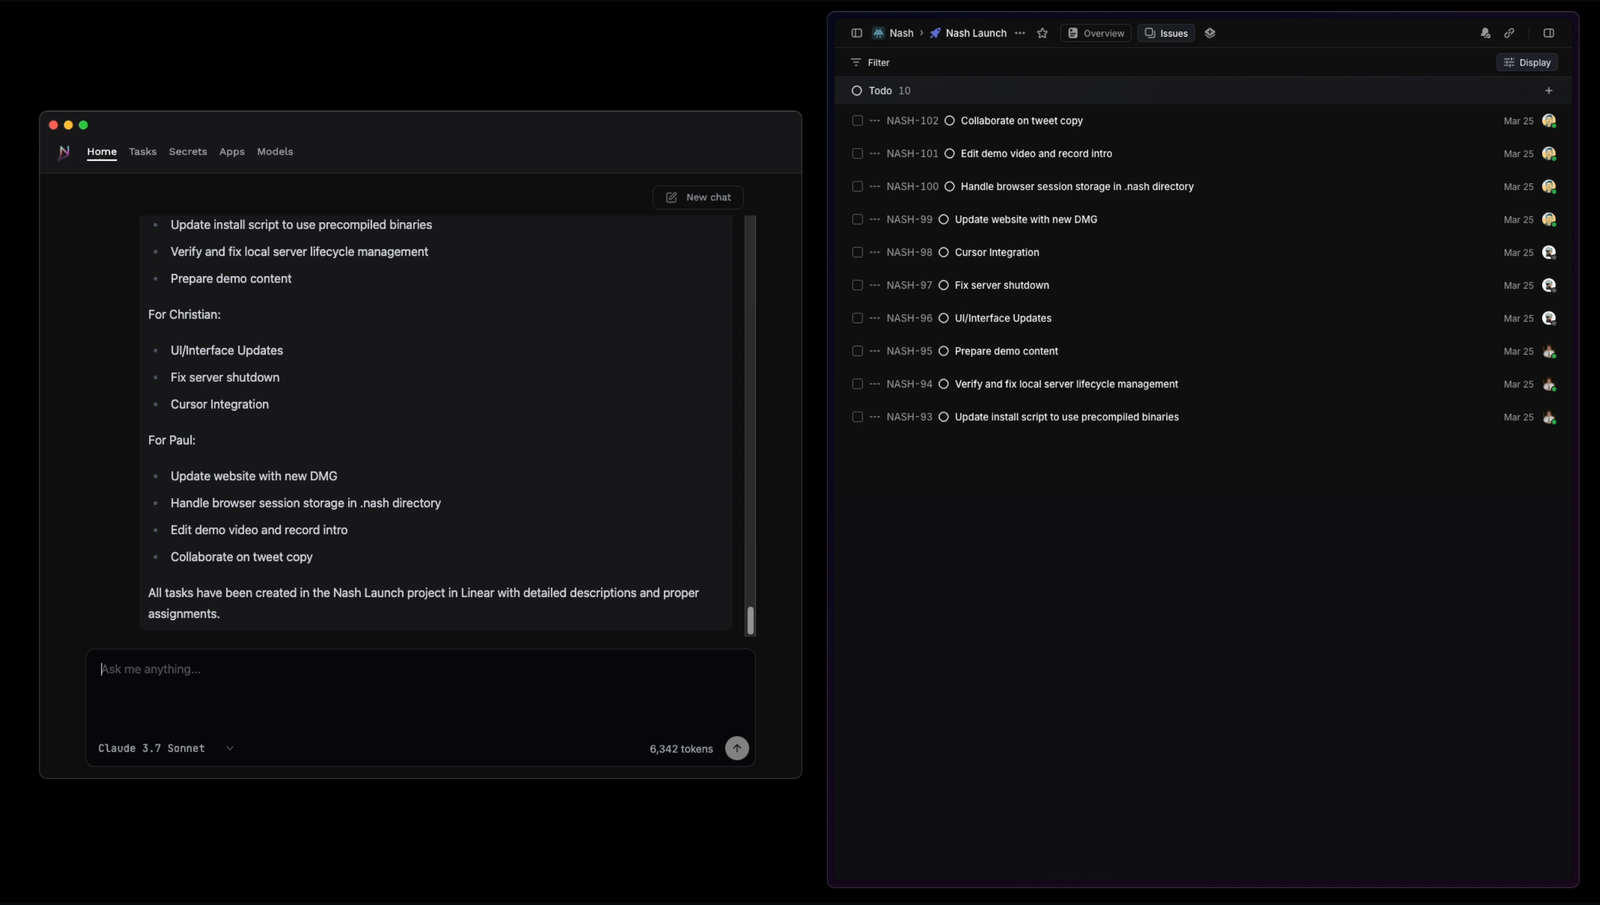
Task: Click the layers icon beside Issues
Action: (x=1210, y=33)
